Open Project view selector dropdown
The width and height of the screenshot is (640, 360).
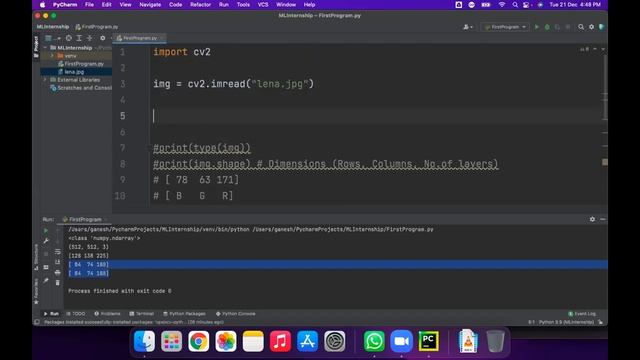click(52, 38)
